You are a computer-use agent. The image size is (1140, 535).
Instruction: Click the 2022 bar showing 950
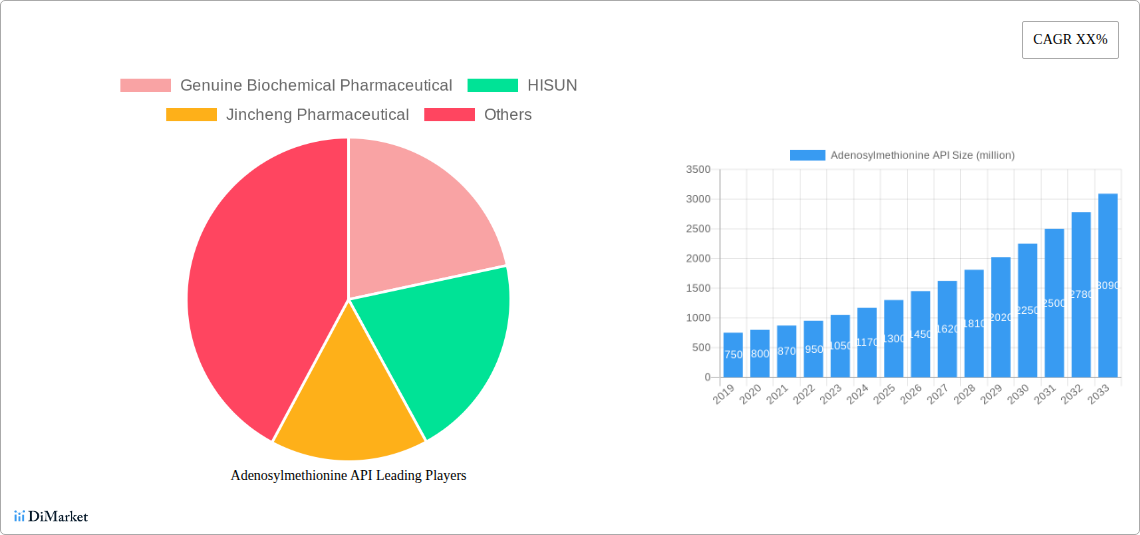(813, 349)
